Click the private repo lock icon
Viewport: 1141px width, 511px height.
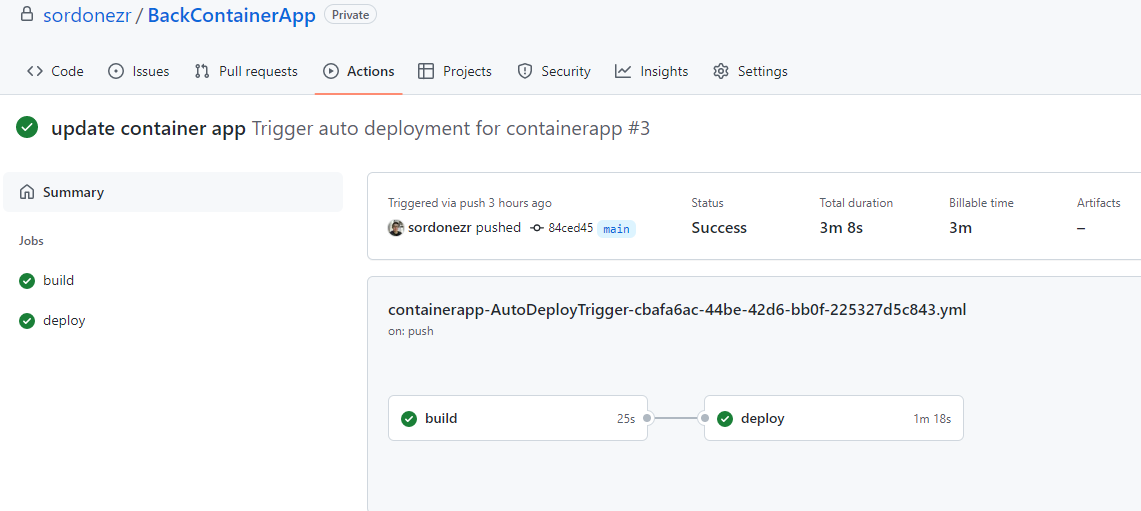tap(27, 14)
